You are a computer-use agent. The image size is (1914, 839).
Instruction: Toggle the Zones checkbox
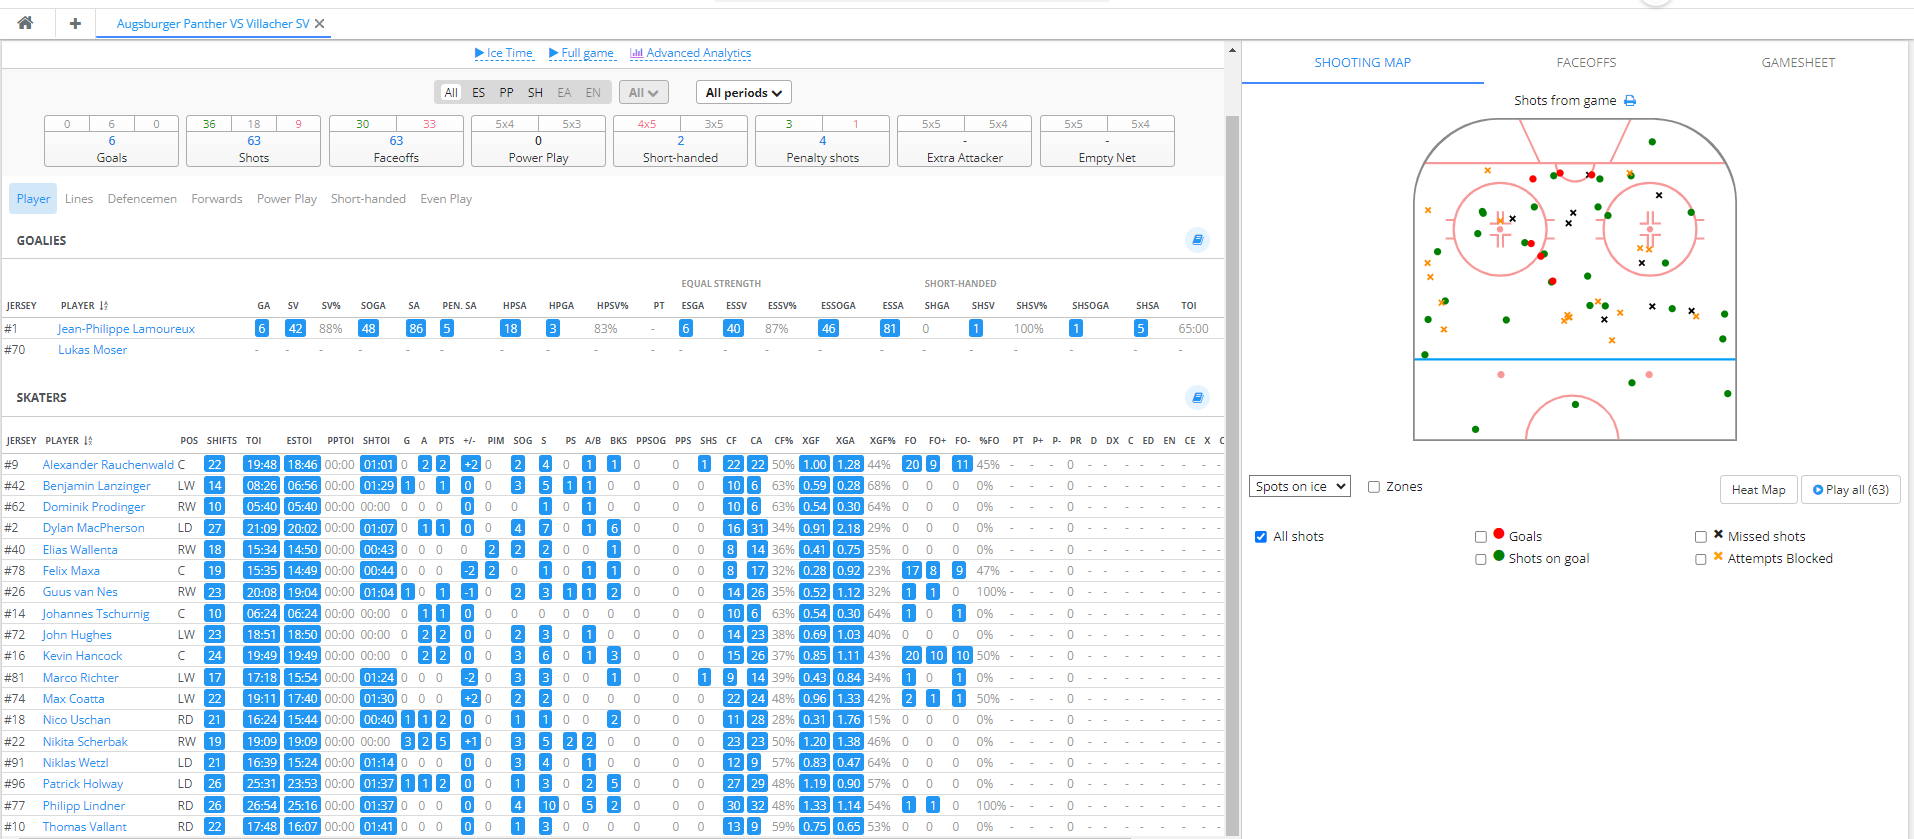tap(1374, 487)
